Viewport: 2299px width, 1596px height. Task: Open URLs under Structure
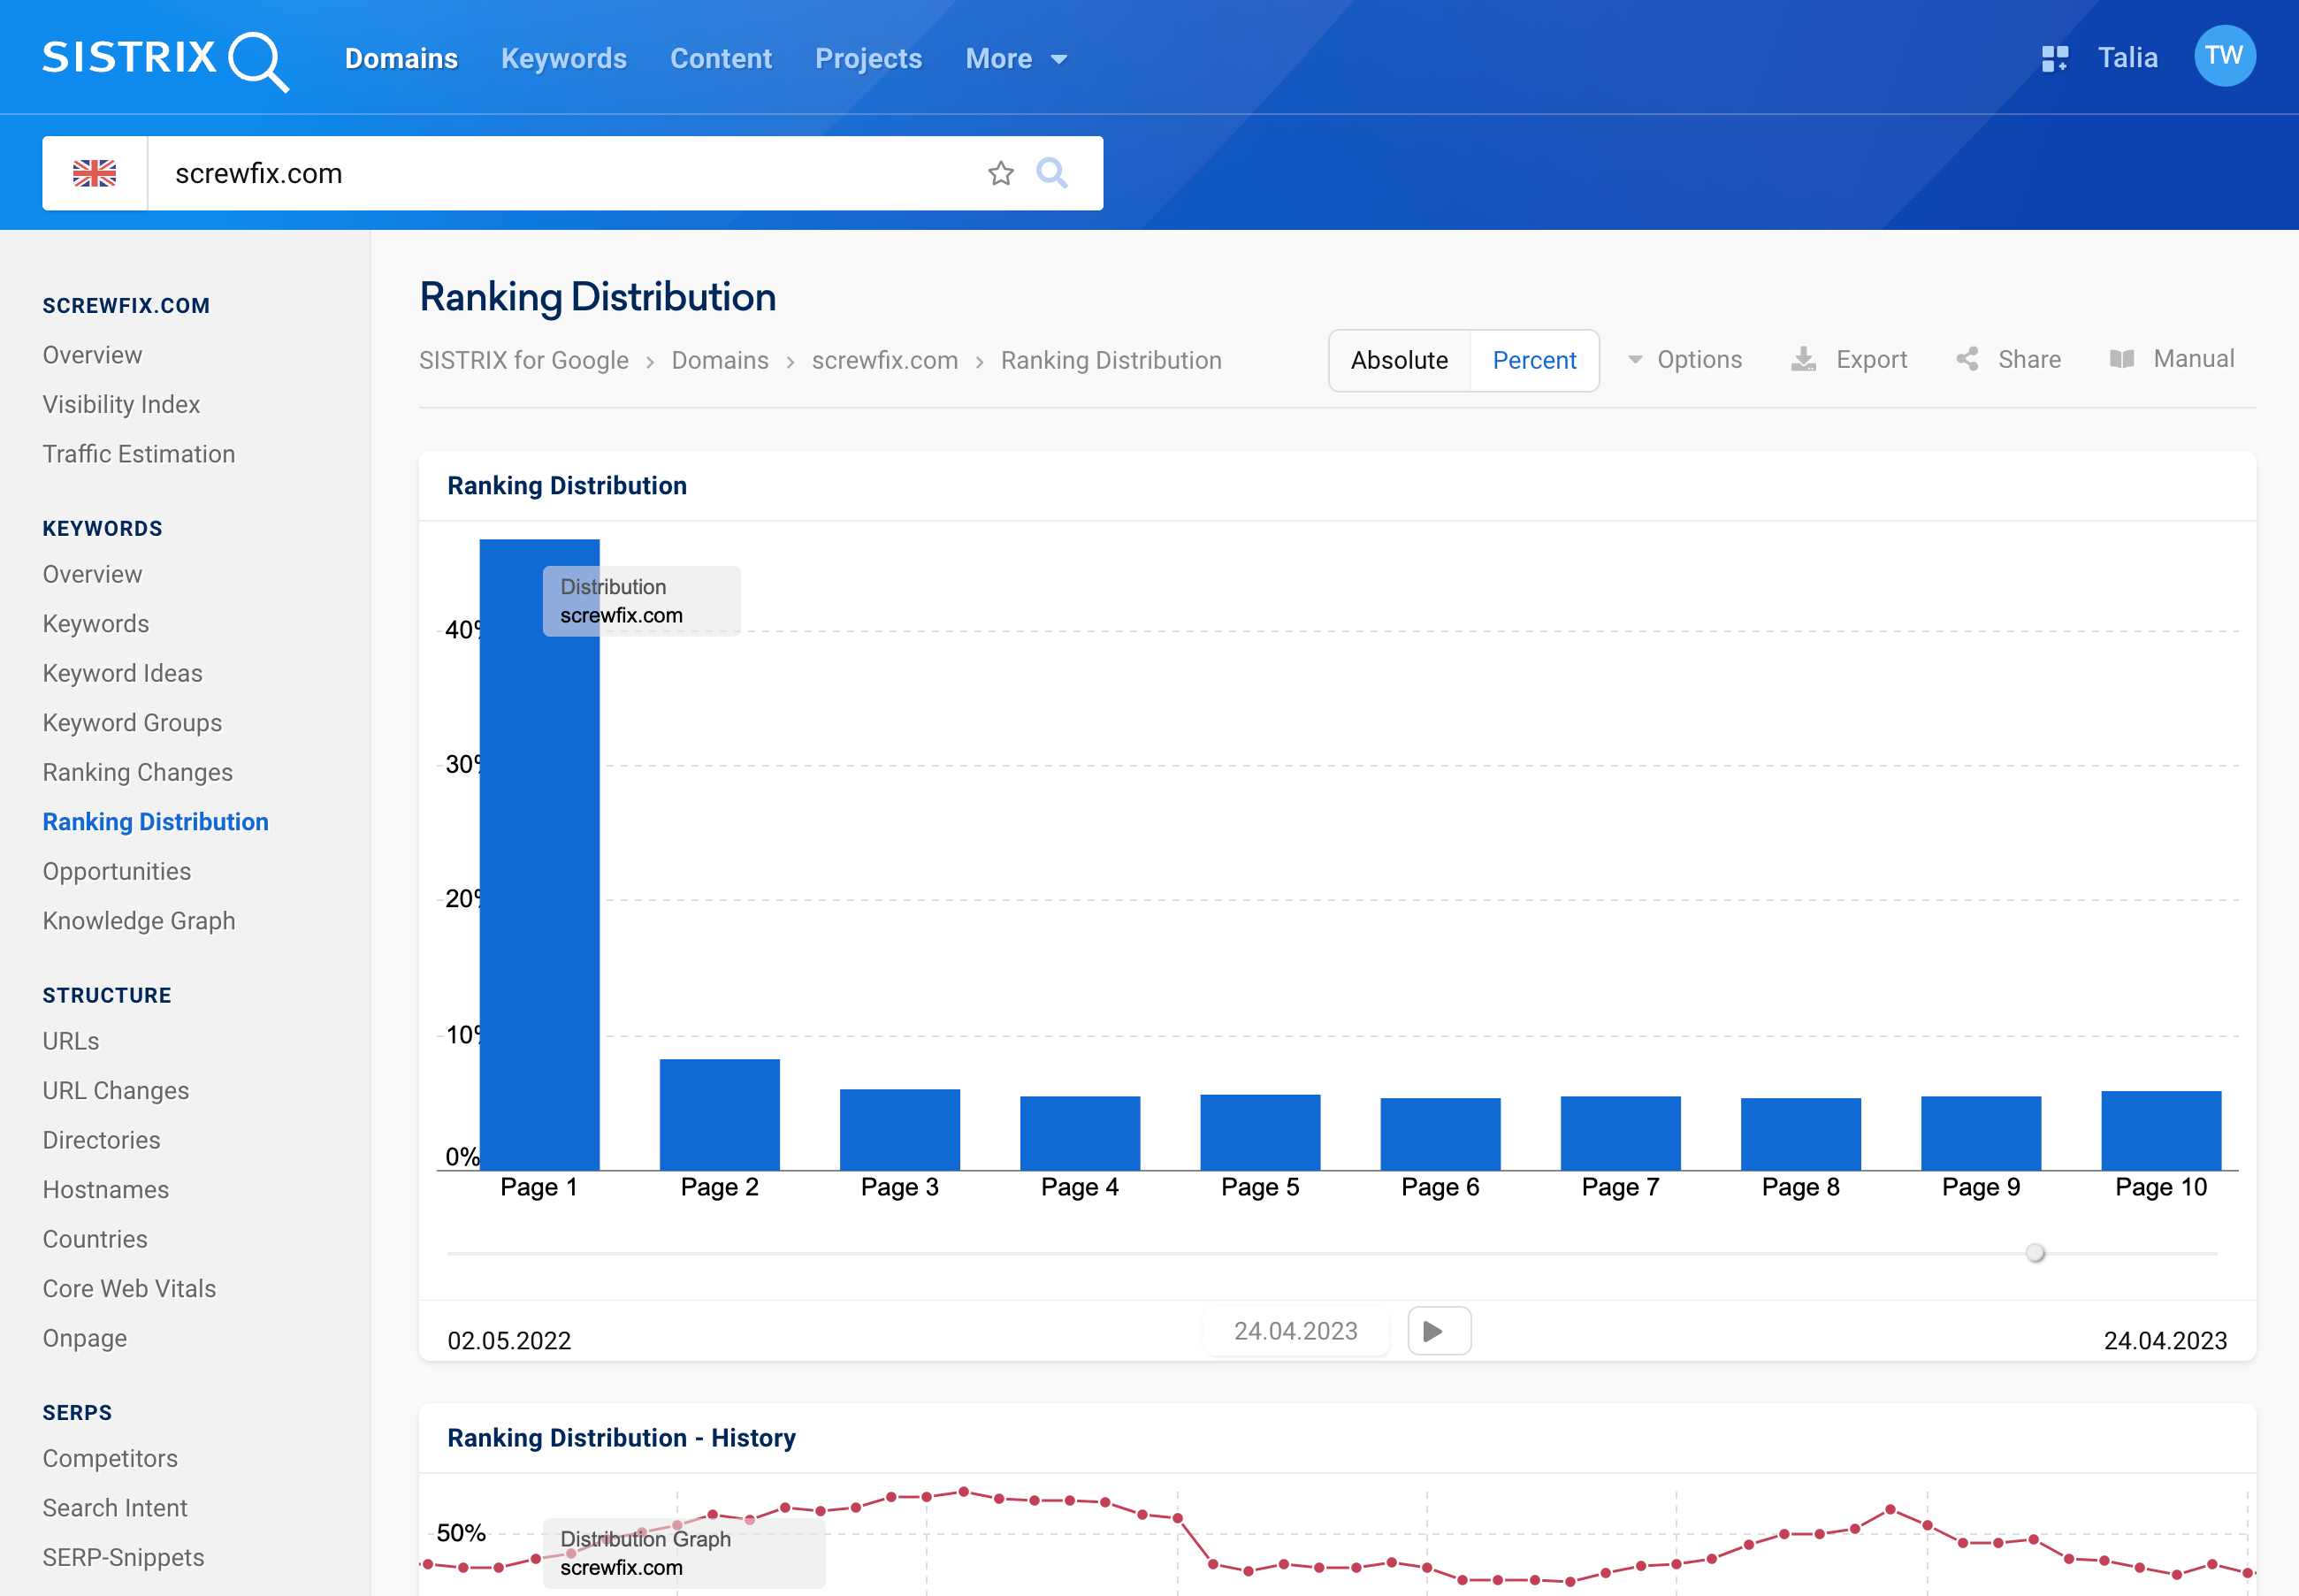[71, 1041]
